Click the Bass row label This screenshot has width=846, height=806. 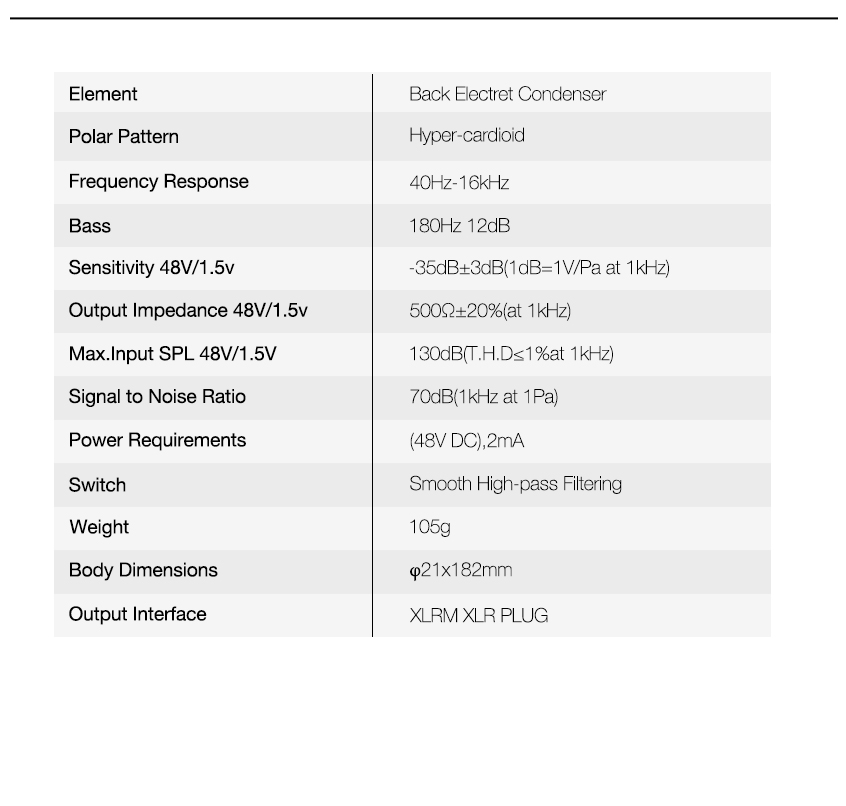coord(90,226)
